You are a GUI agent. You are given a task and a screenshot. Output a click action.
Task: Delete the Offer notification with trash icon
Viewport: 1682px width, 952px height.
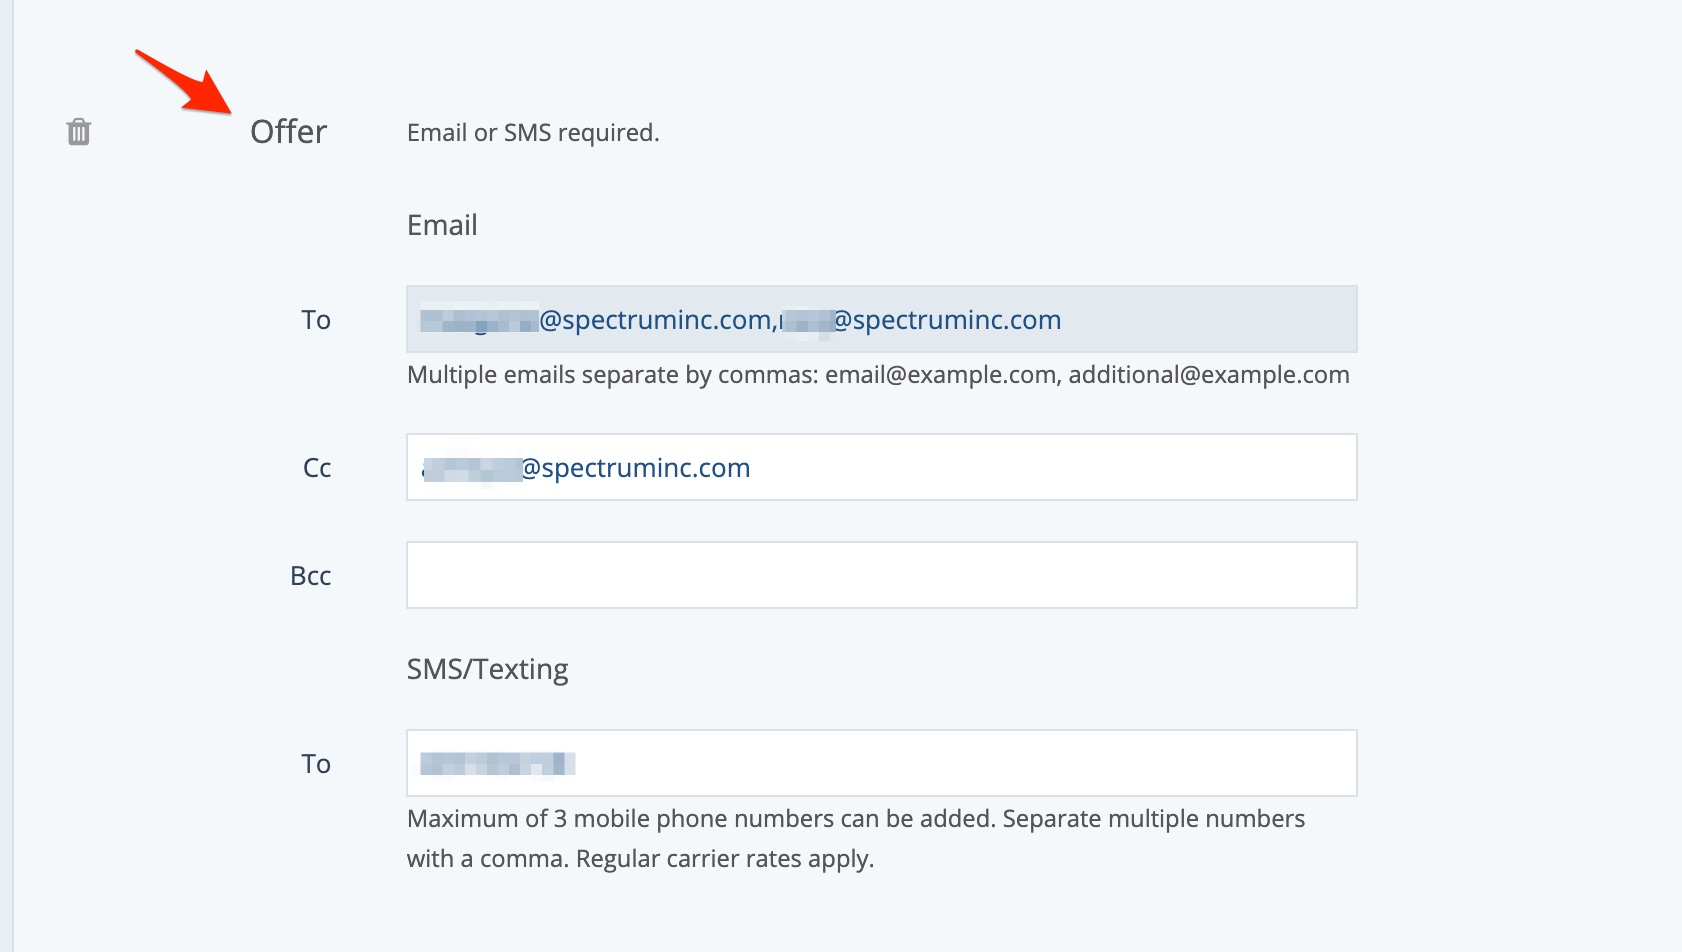click(78, 132)
